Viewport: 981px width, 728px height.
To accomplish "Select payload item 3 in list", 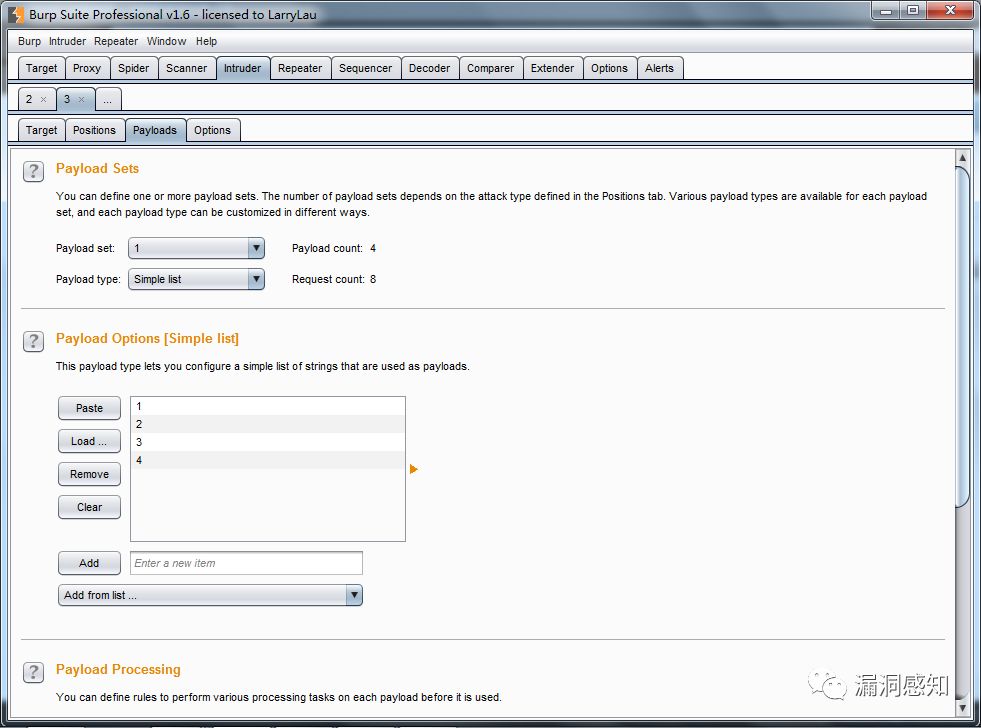I will [x=268, y=442].
